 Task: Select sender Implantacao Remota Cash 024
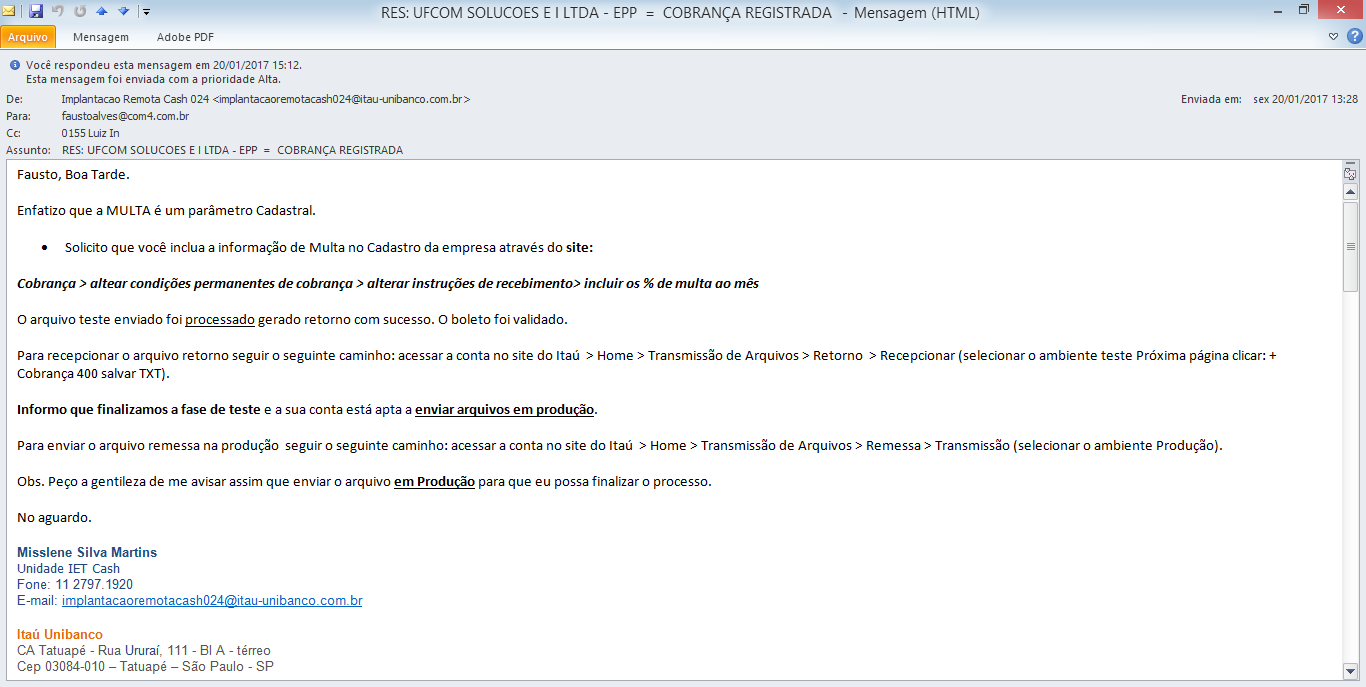point(265,100)
